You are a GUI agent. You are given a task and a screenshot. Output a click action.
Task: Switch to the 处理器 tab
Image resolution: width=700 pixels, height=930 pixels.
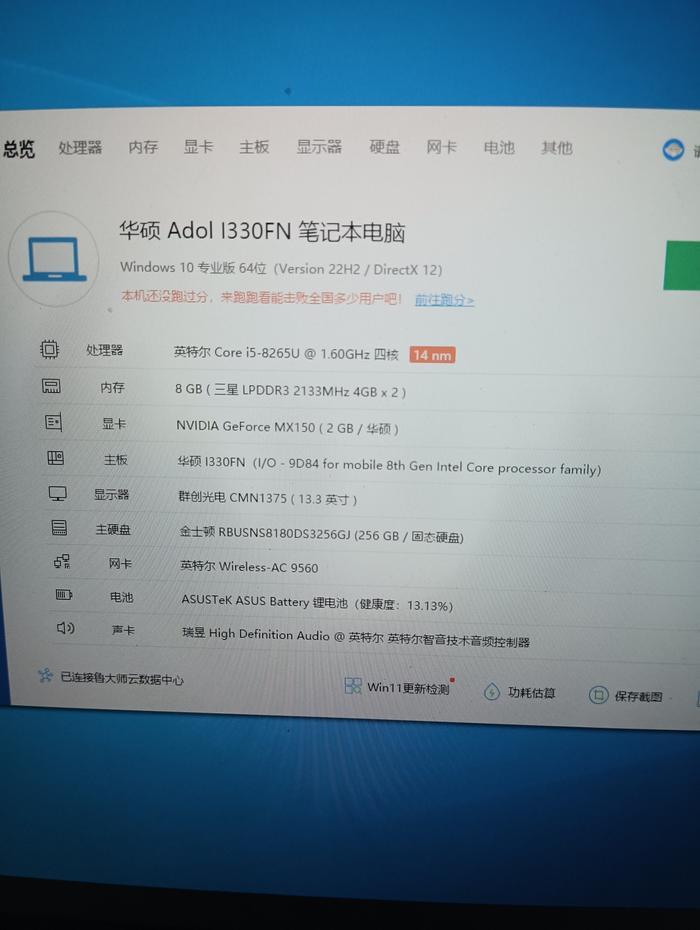80,147
